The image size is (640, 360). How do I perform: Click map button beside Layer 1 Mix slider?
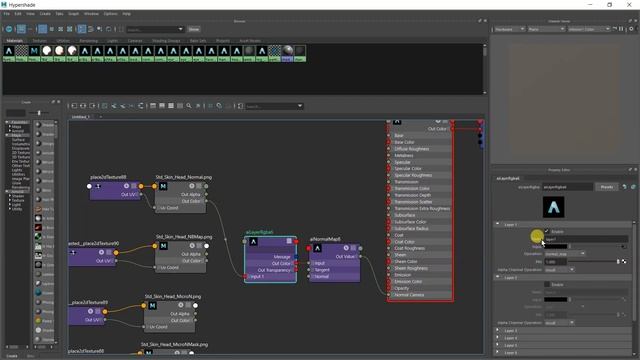pos(624,262)
